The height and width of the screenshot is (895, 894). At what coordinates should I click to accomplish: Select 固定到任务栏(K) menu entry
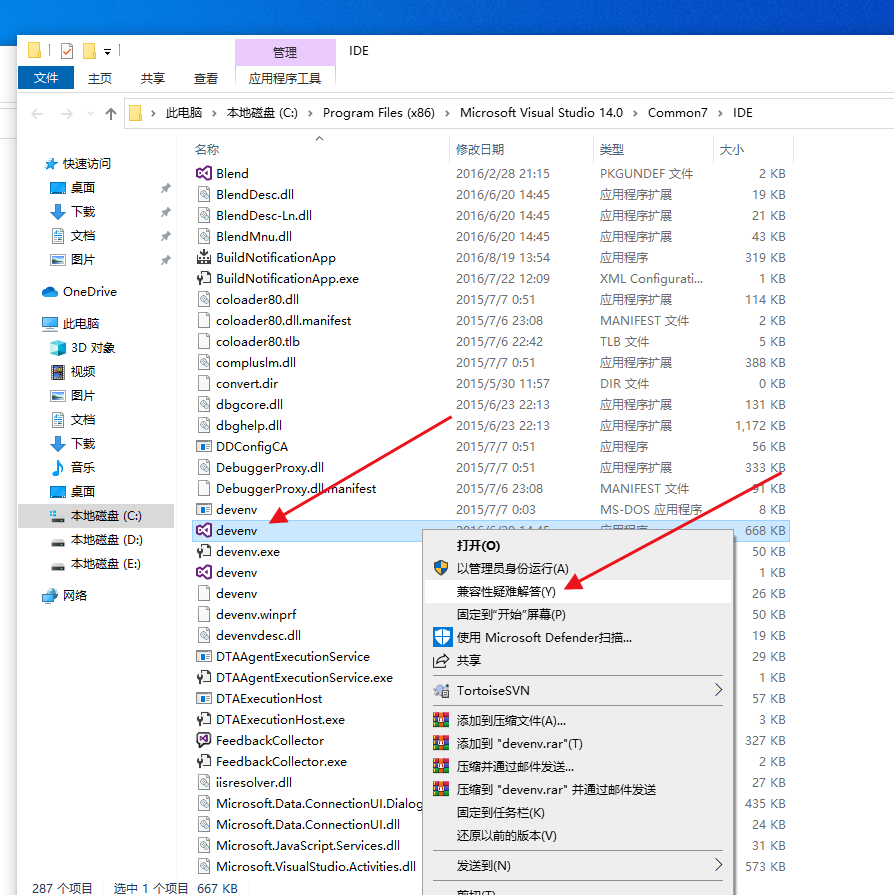tap(578, 812)
